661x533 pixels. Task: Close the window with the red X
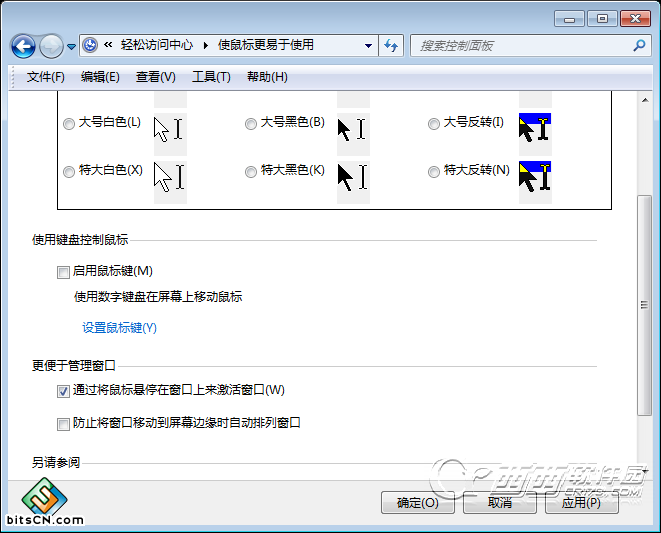(x=635, y=19)
